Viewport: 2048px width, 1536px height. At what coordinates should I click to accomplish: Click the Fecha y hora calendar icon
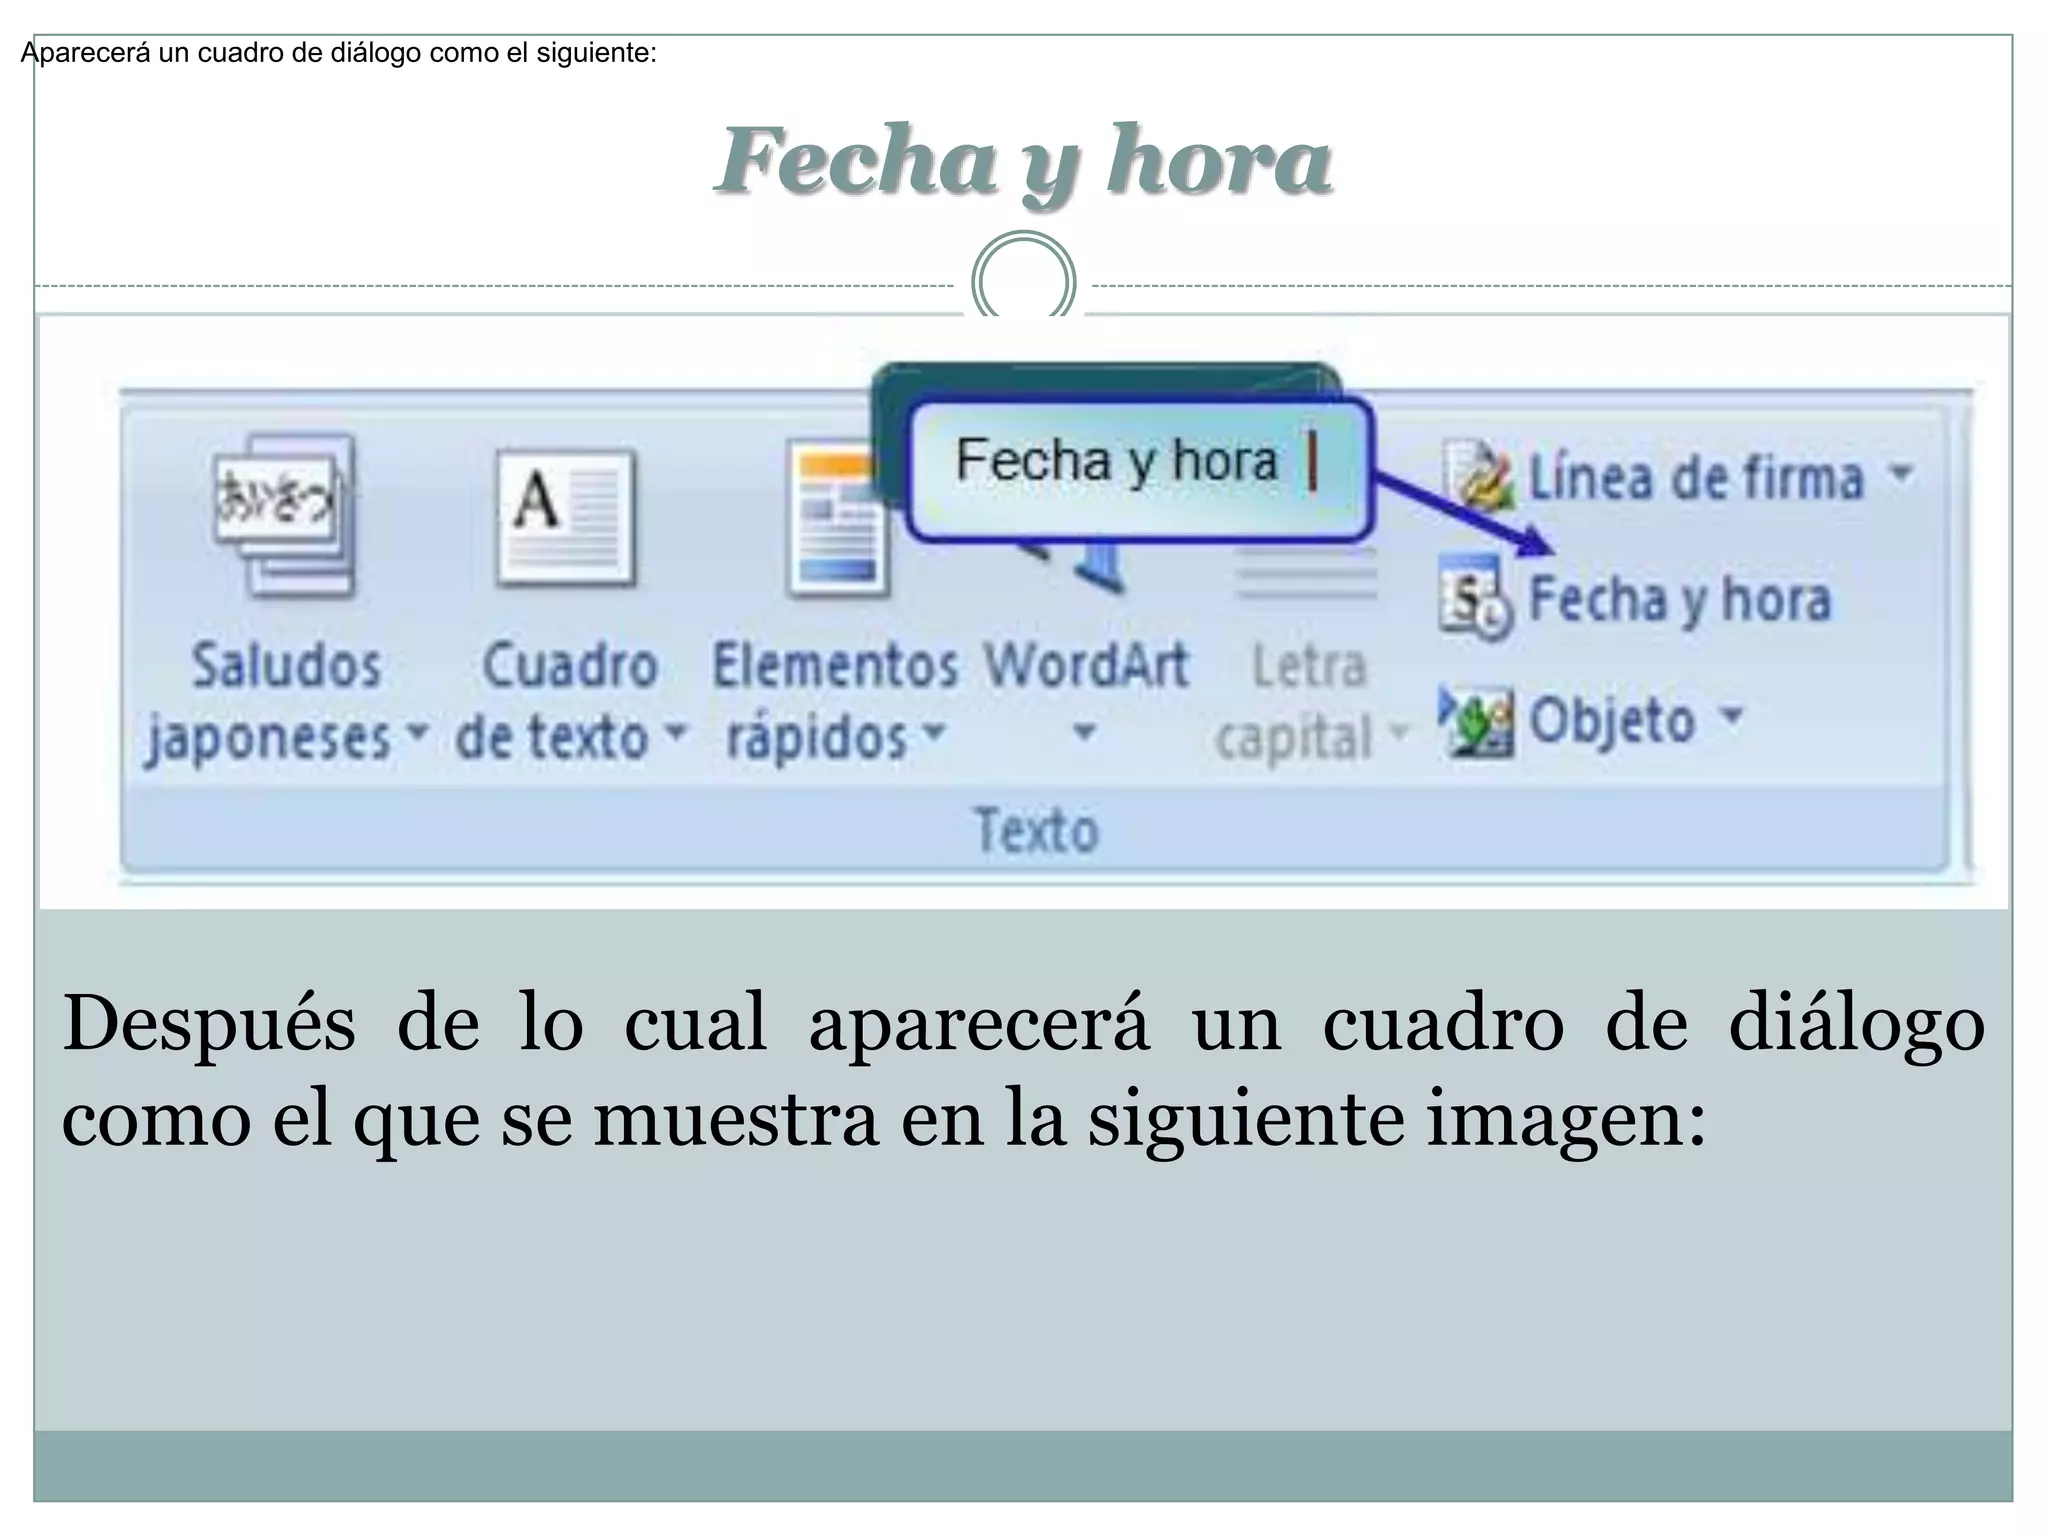tap(1474, 597)
